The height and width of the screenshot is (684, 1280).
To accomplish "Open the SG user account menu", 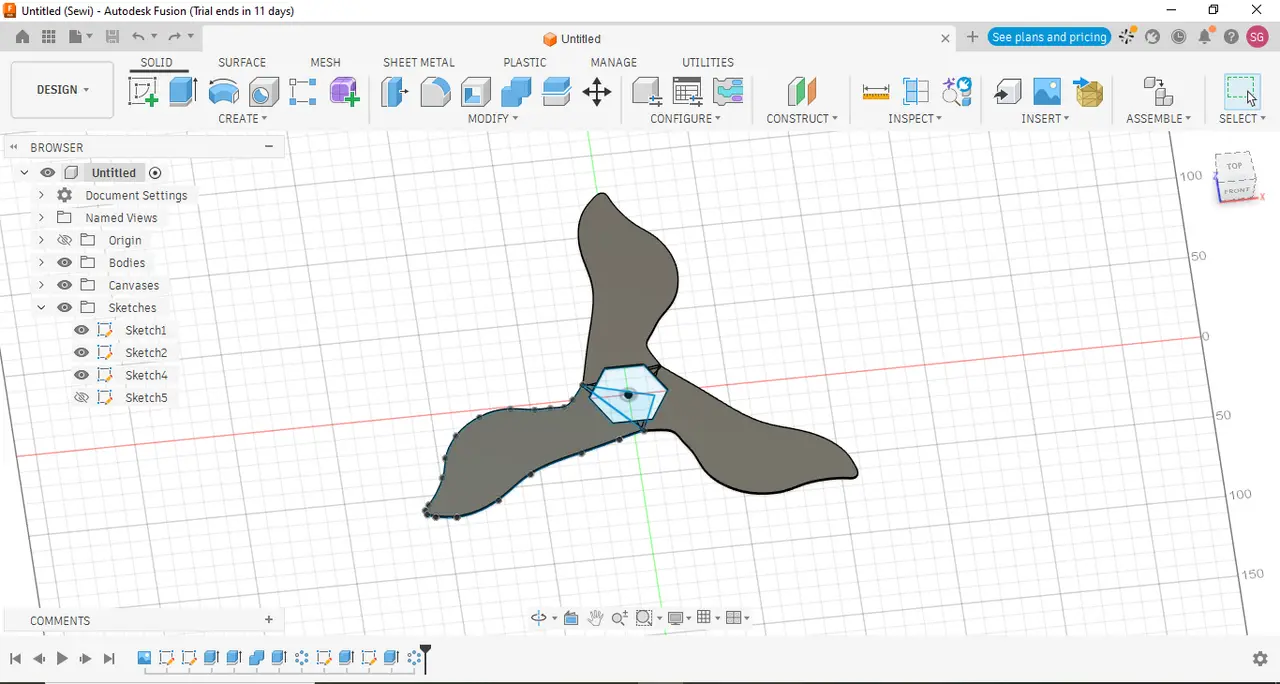I will 1257,37.
